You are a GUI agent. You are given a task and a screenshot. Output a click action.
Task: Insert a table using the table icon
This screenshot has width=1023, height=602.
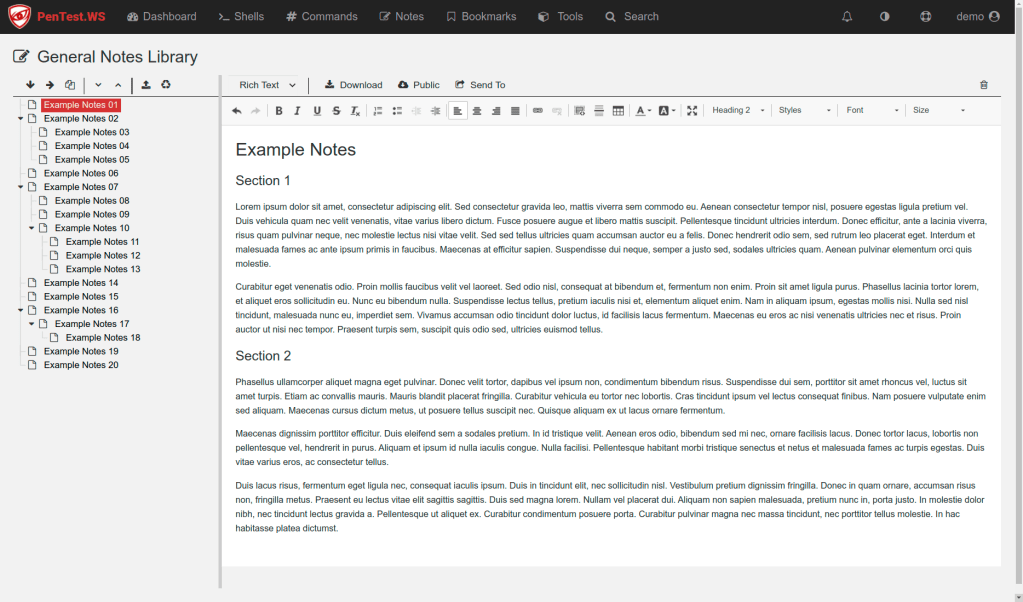click(x=618, y=110)
